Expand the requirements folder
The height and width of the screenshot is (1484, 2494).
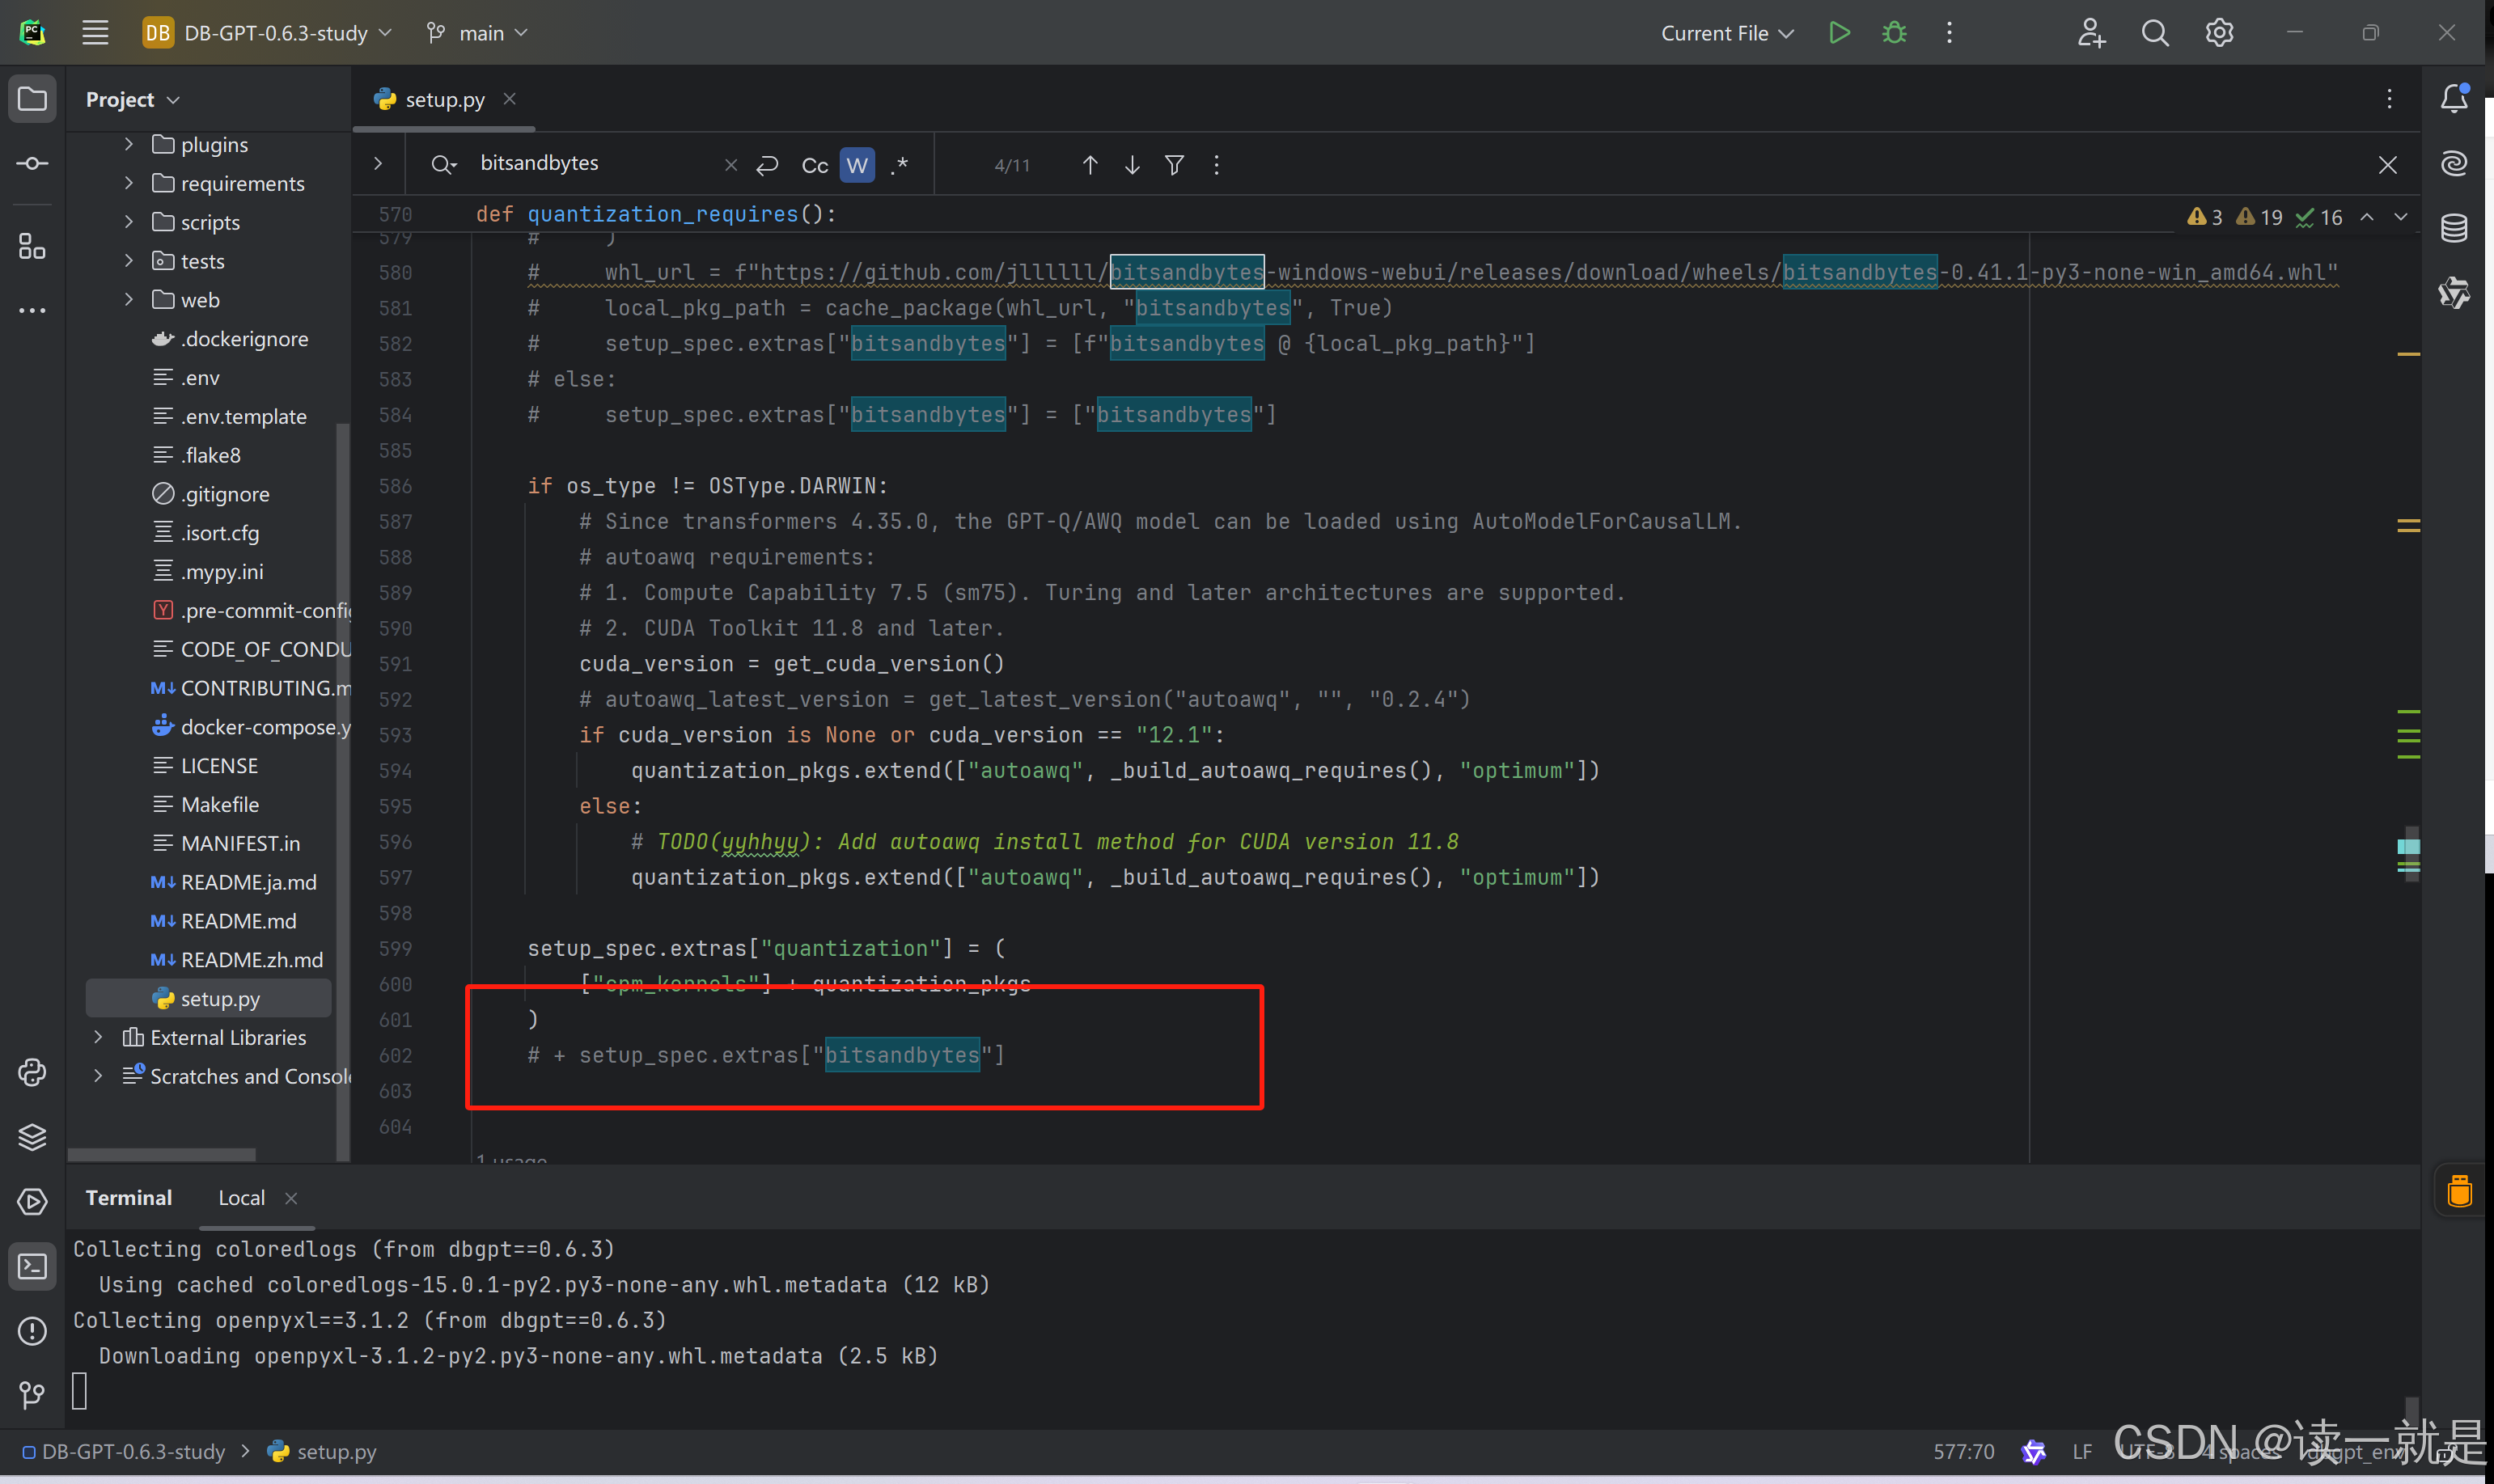(x=129, y=183)
